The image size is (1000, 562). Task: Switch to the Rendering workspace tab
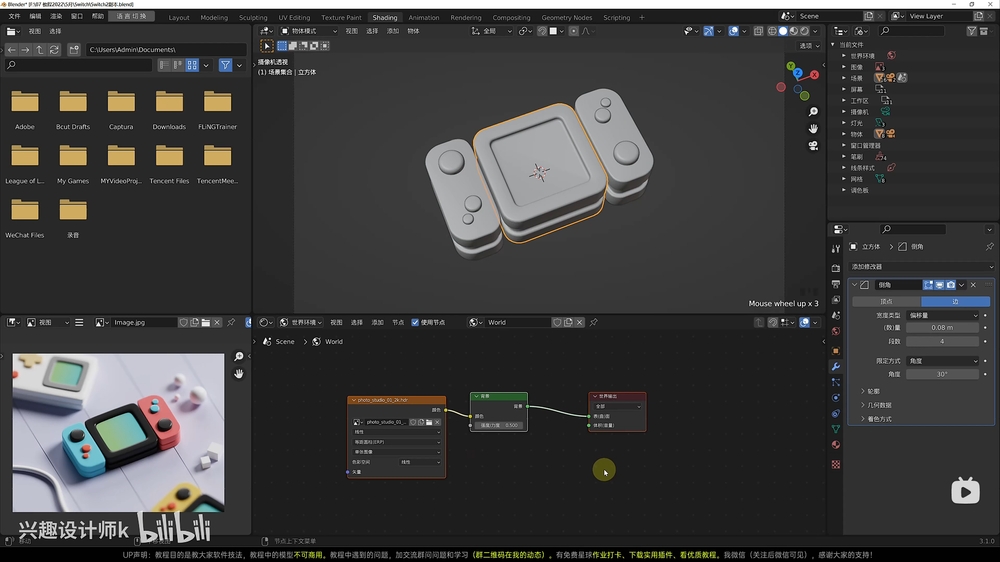[466, 17]
